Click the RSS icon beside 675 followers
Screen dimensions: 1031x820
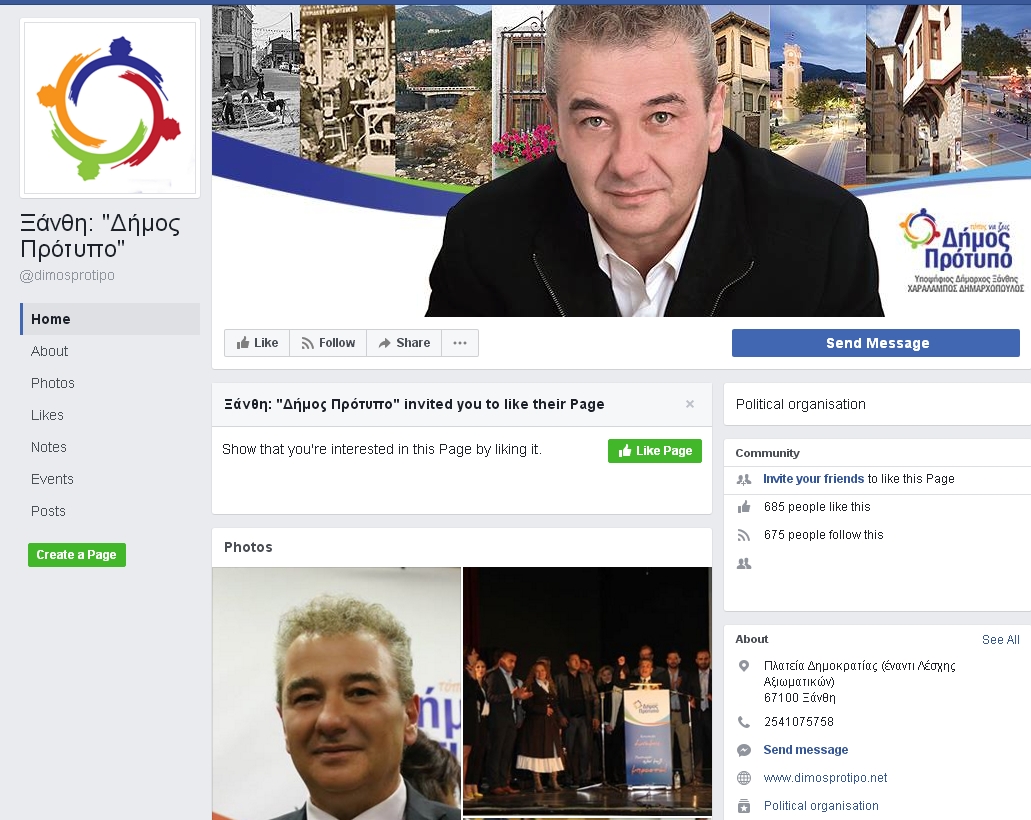[x=744, y=535]
